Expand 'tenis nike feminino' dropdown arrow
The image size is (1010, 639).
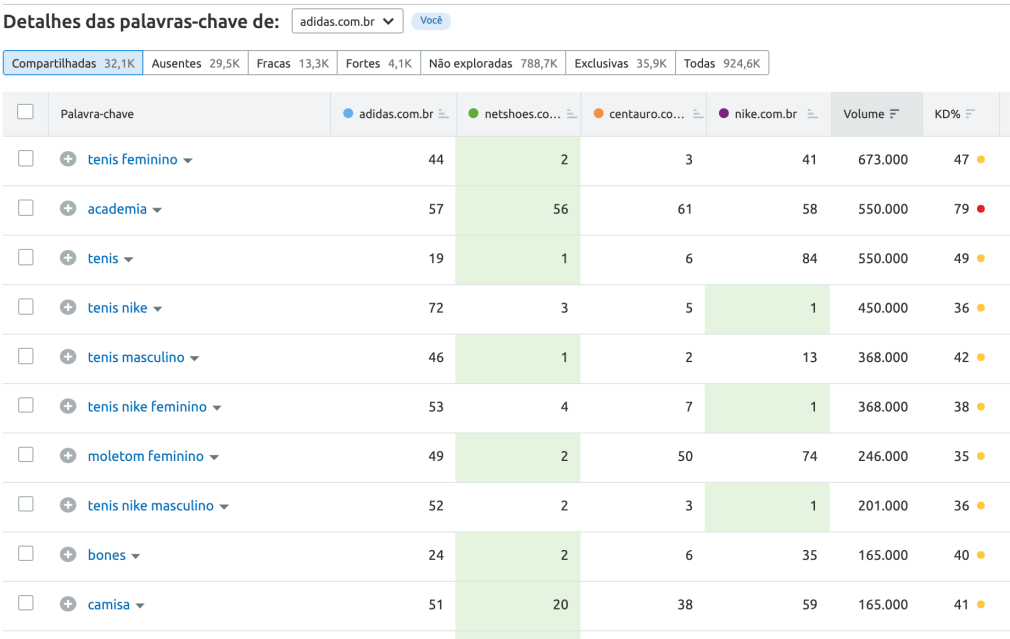pyautogui.click(x=217, y=408)
